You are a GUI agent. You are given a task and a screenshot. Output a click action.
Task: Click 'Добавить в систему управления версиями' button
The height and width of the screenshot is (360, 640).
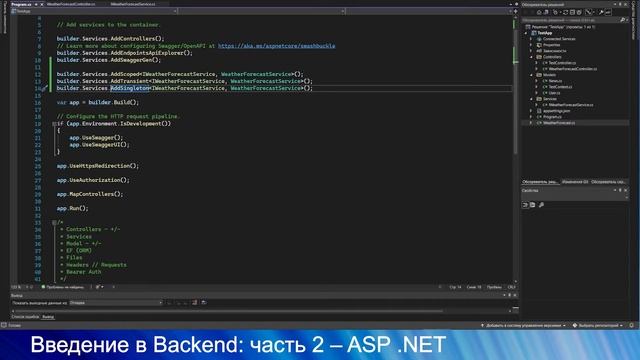point(523,326)
